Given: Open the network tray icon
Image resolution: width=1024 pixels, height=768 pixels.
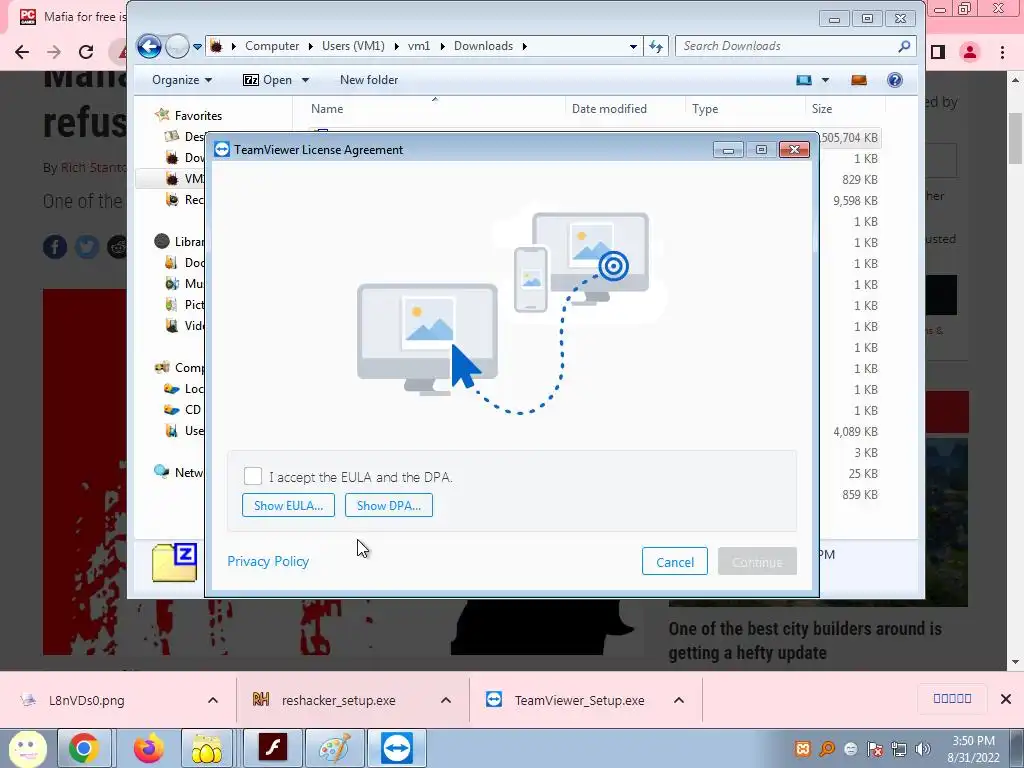Looking at the screenshot, I should point(899,749).
